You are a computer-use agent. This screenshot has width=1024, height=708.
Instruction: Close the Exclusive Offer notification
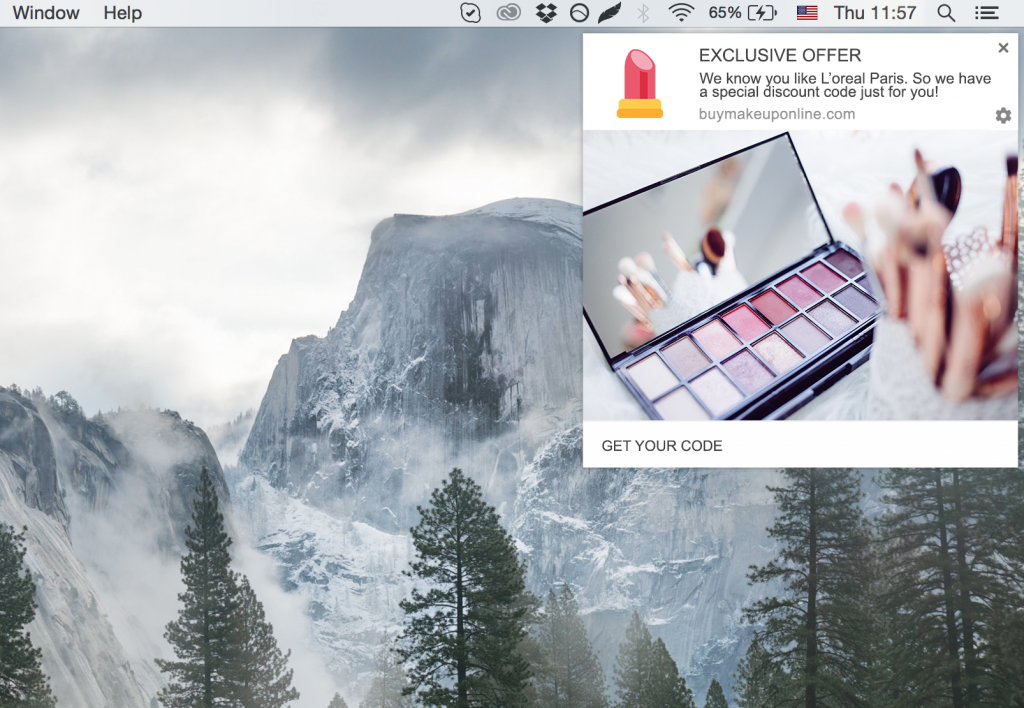tap(1003, 48)
